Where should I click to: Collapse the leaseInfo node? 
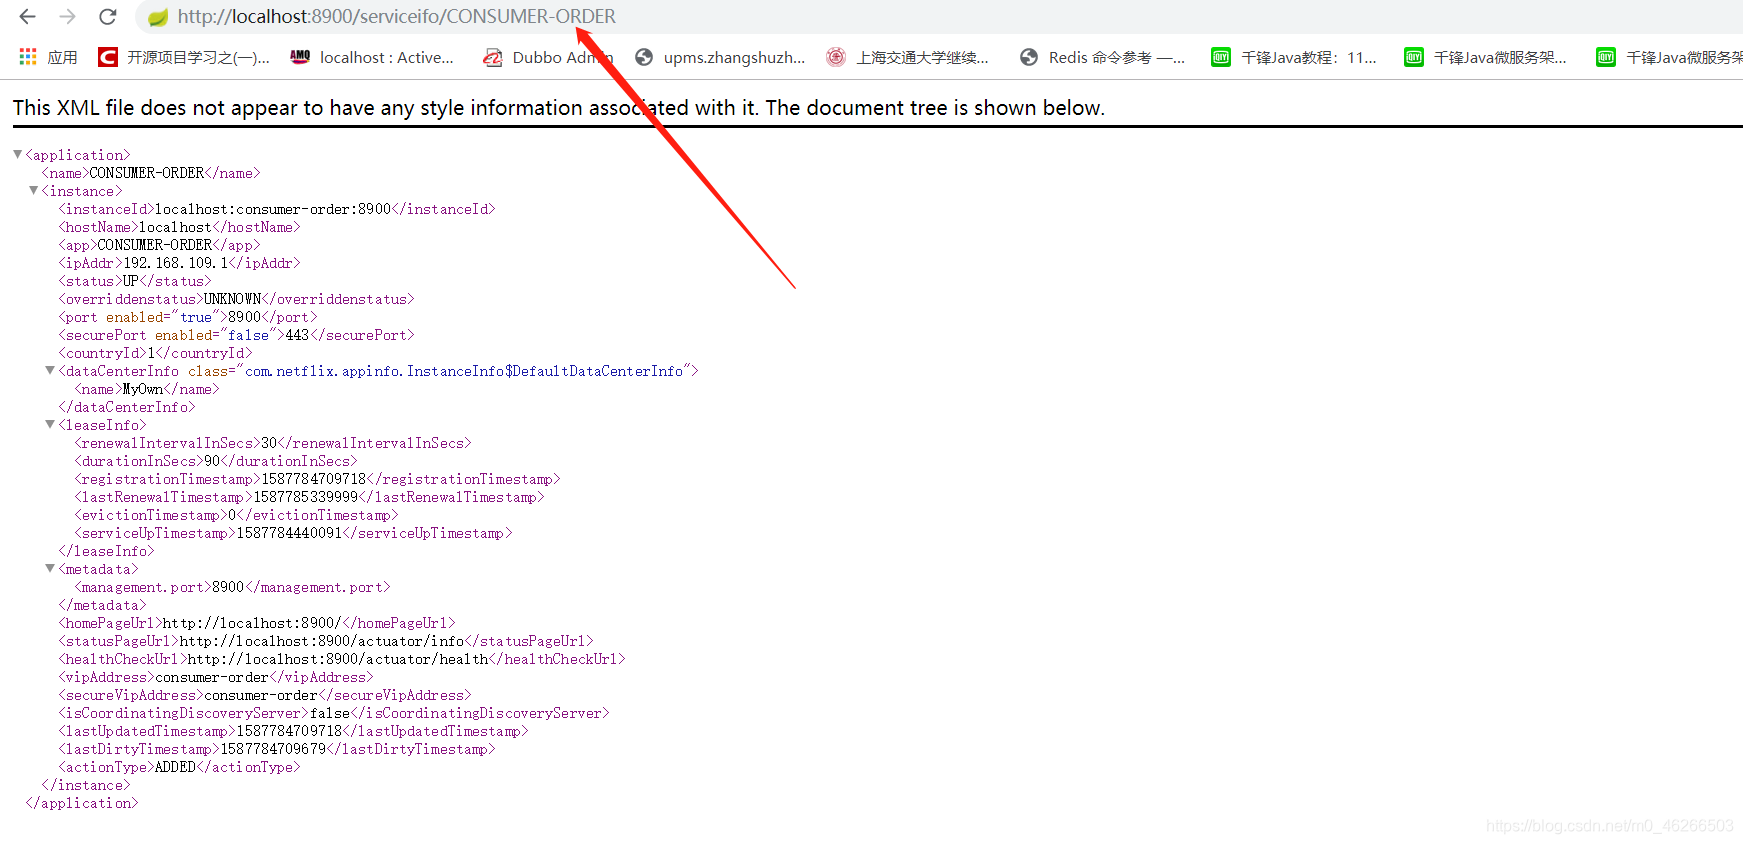[x=50, y=424]
